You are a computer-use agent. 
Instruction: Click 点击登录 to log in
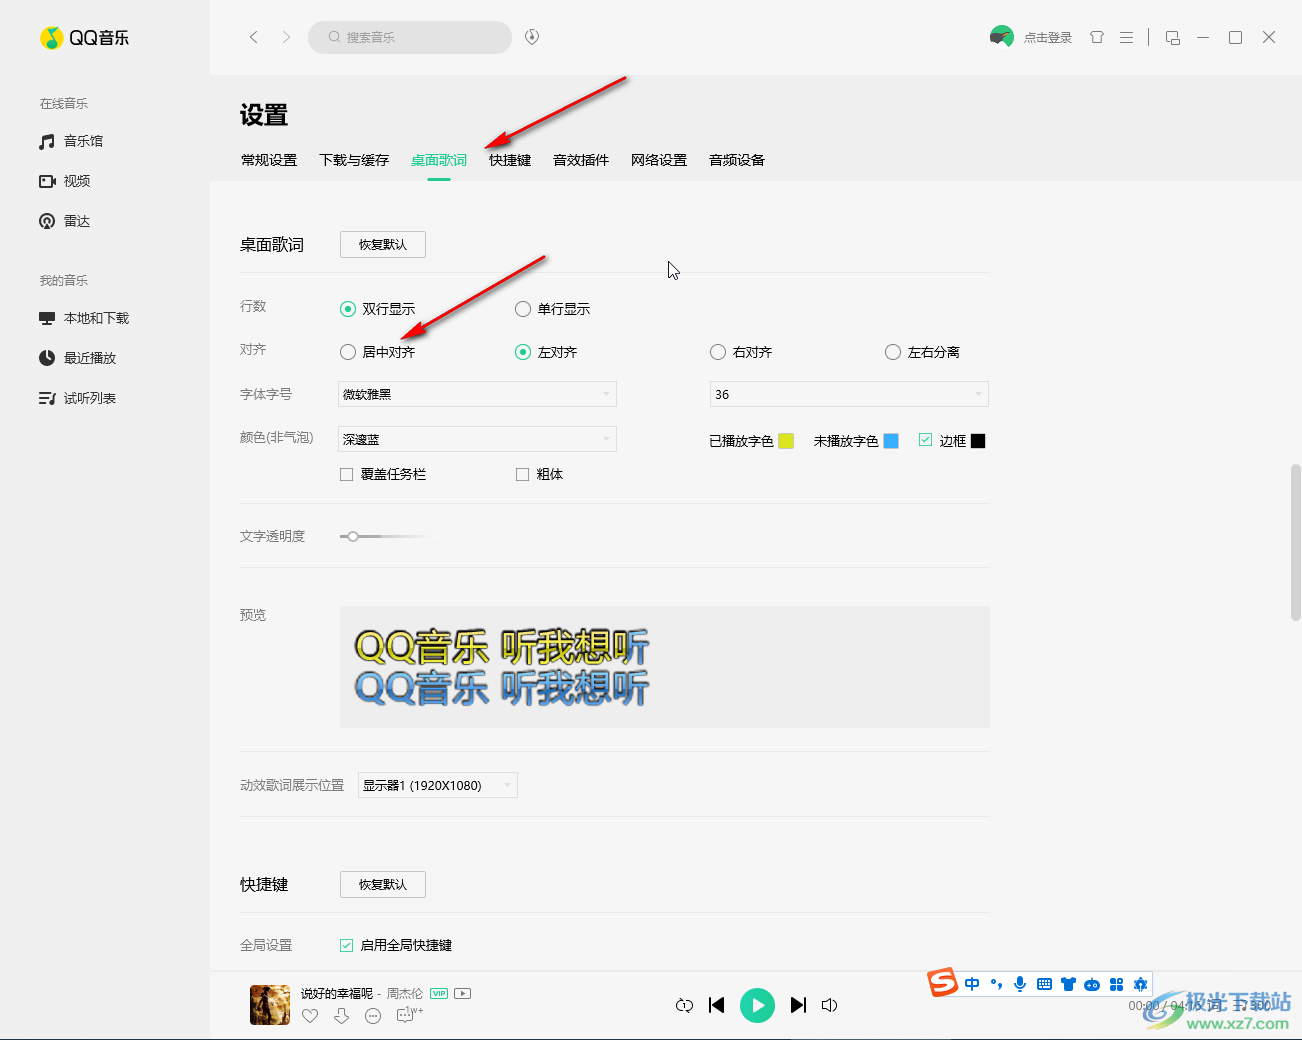click(1048, 38)
